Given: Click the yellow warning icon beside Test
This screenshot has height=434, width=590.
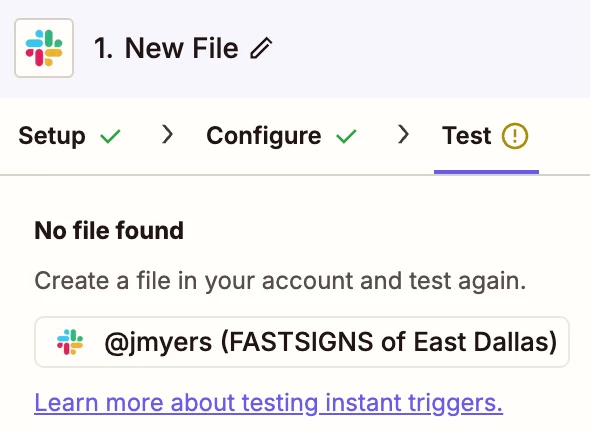Looking at the screenshot, I should coord(515,136).
